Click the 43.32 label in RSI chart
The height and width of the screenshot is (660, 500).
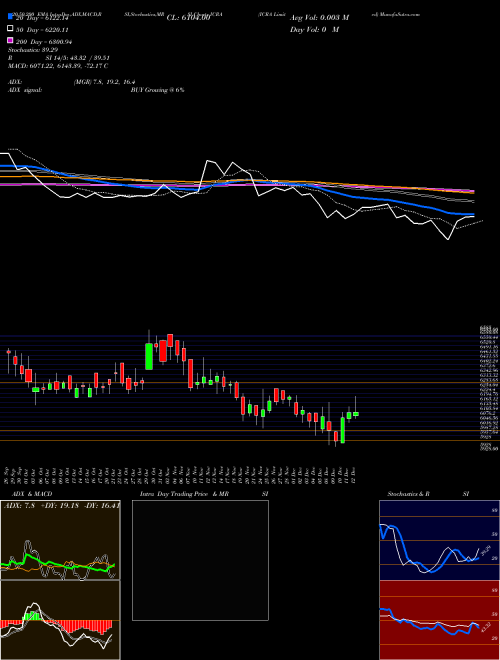pyautogui.click(x=485, y=627)
